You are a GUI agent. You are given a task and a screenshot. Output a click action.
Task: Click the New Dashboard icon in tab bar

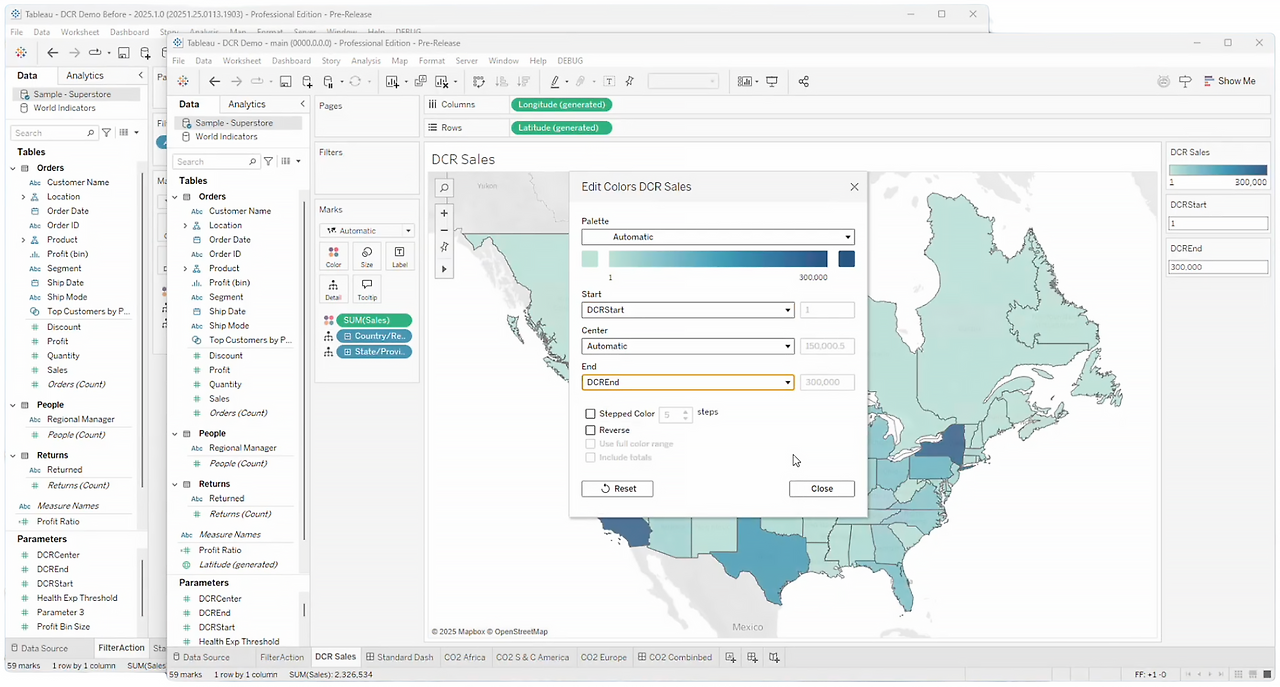click(752, 657)
